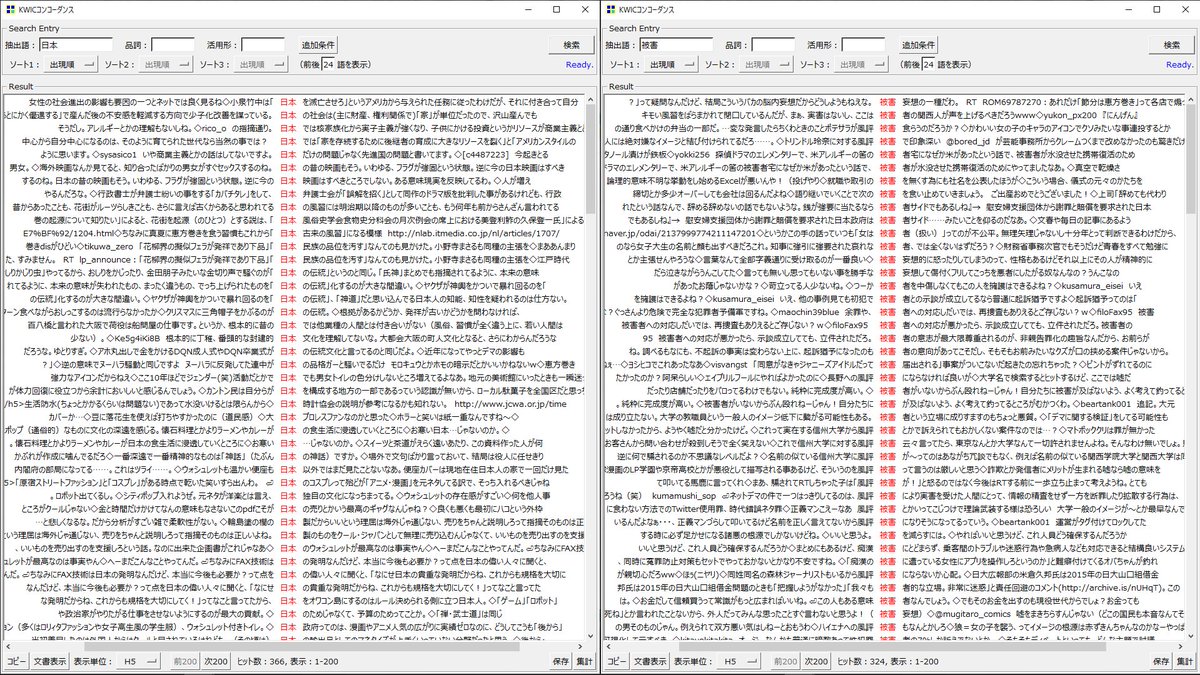The height and width of the screenshot is (675, 1200).
Task: Click the コピー button in right window
Action: pos(616,662)
